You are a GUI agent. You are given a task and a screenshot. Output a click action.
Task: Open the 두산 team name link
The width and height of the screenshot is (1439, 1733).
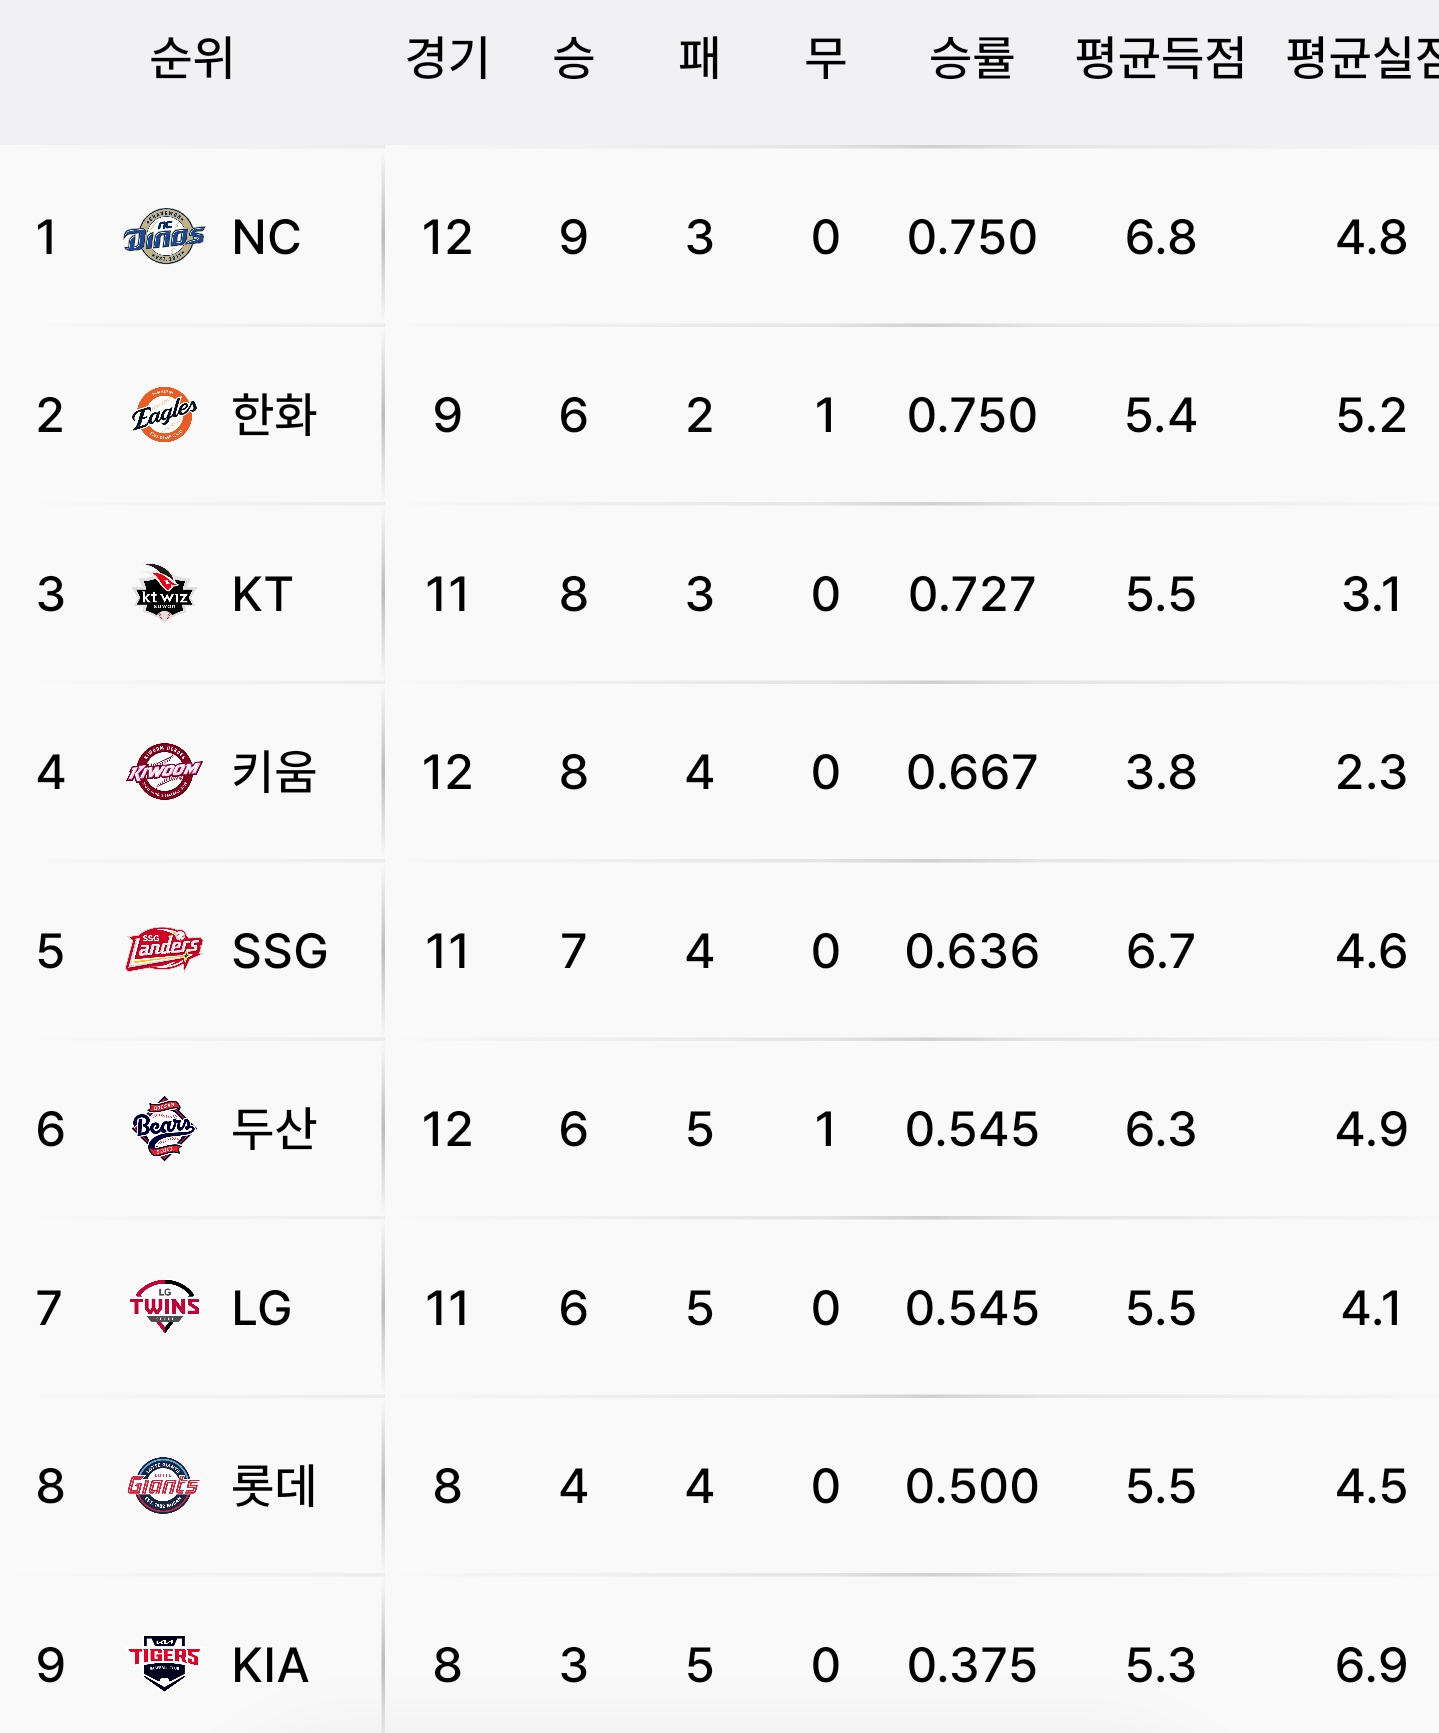[x=274, y=1129]
